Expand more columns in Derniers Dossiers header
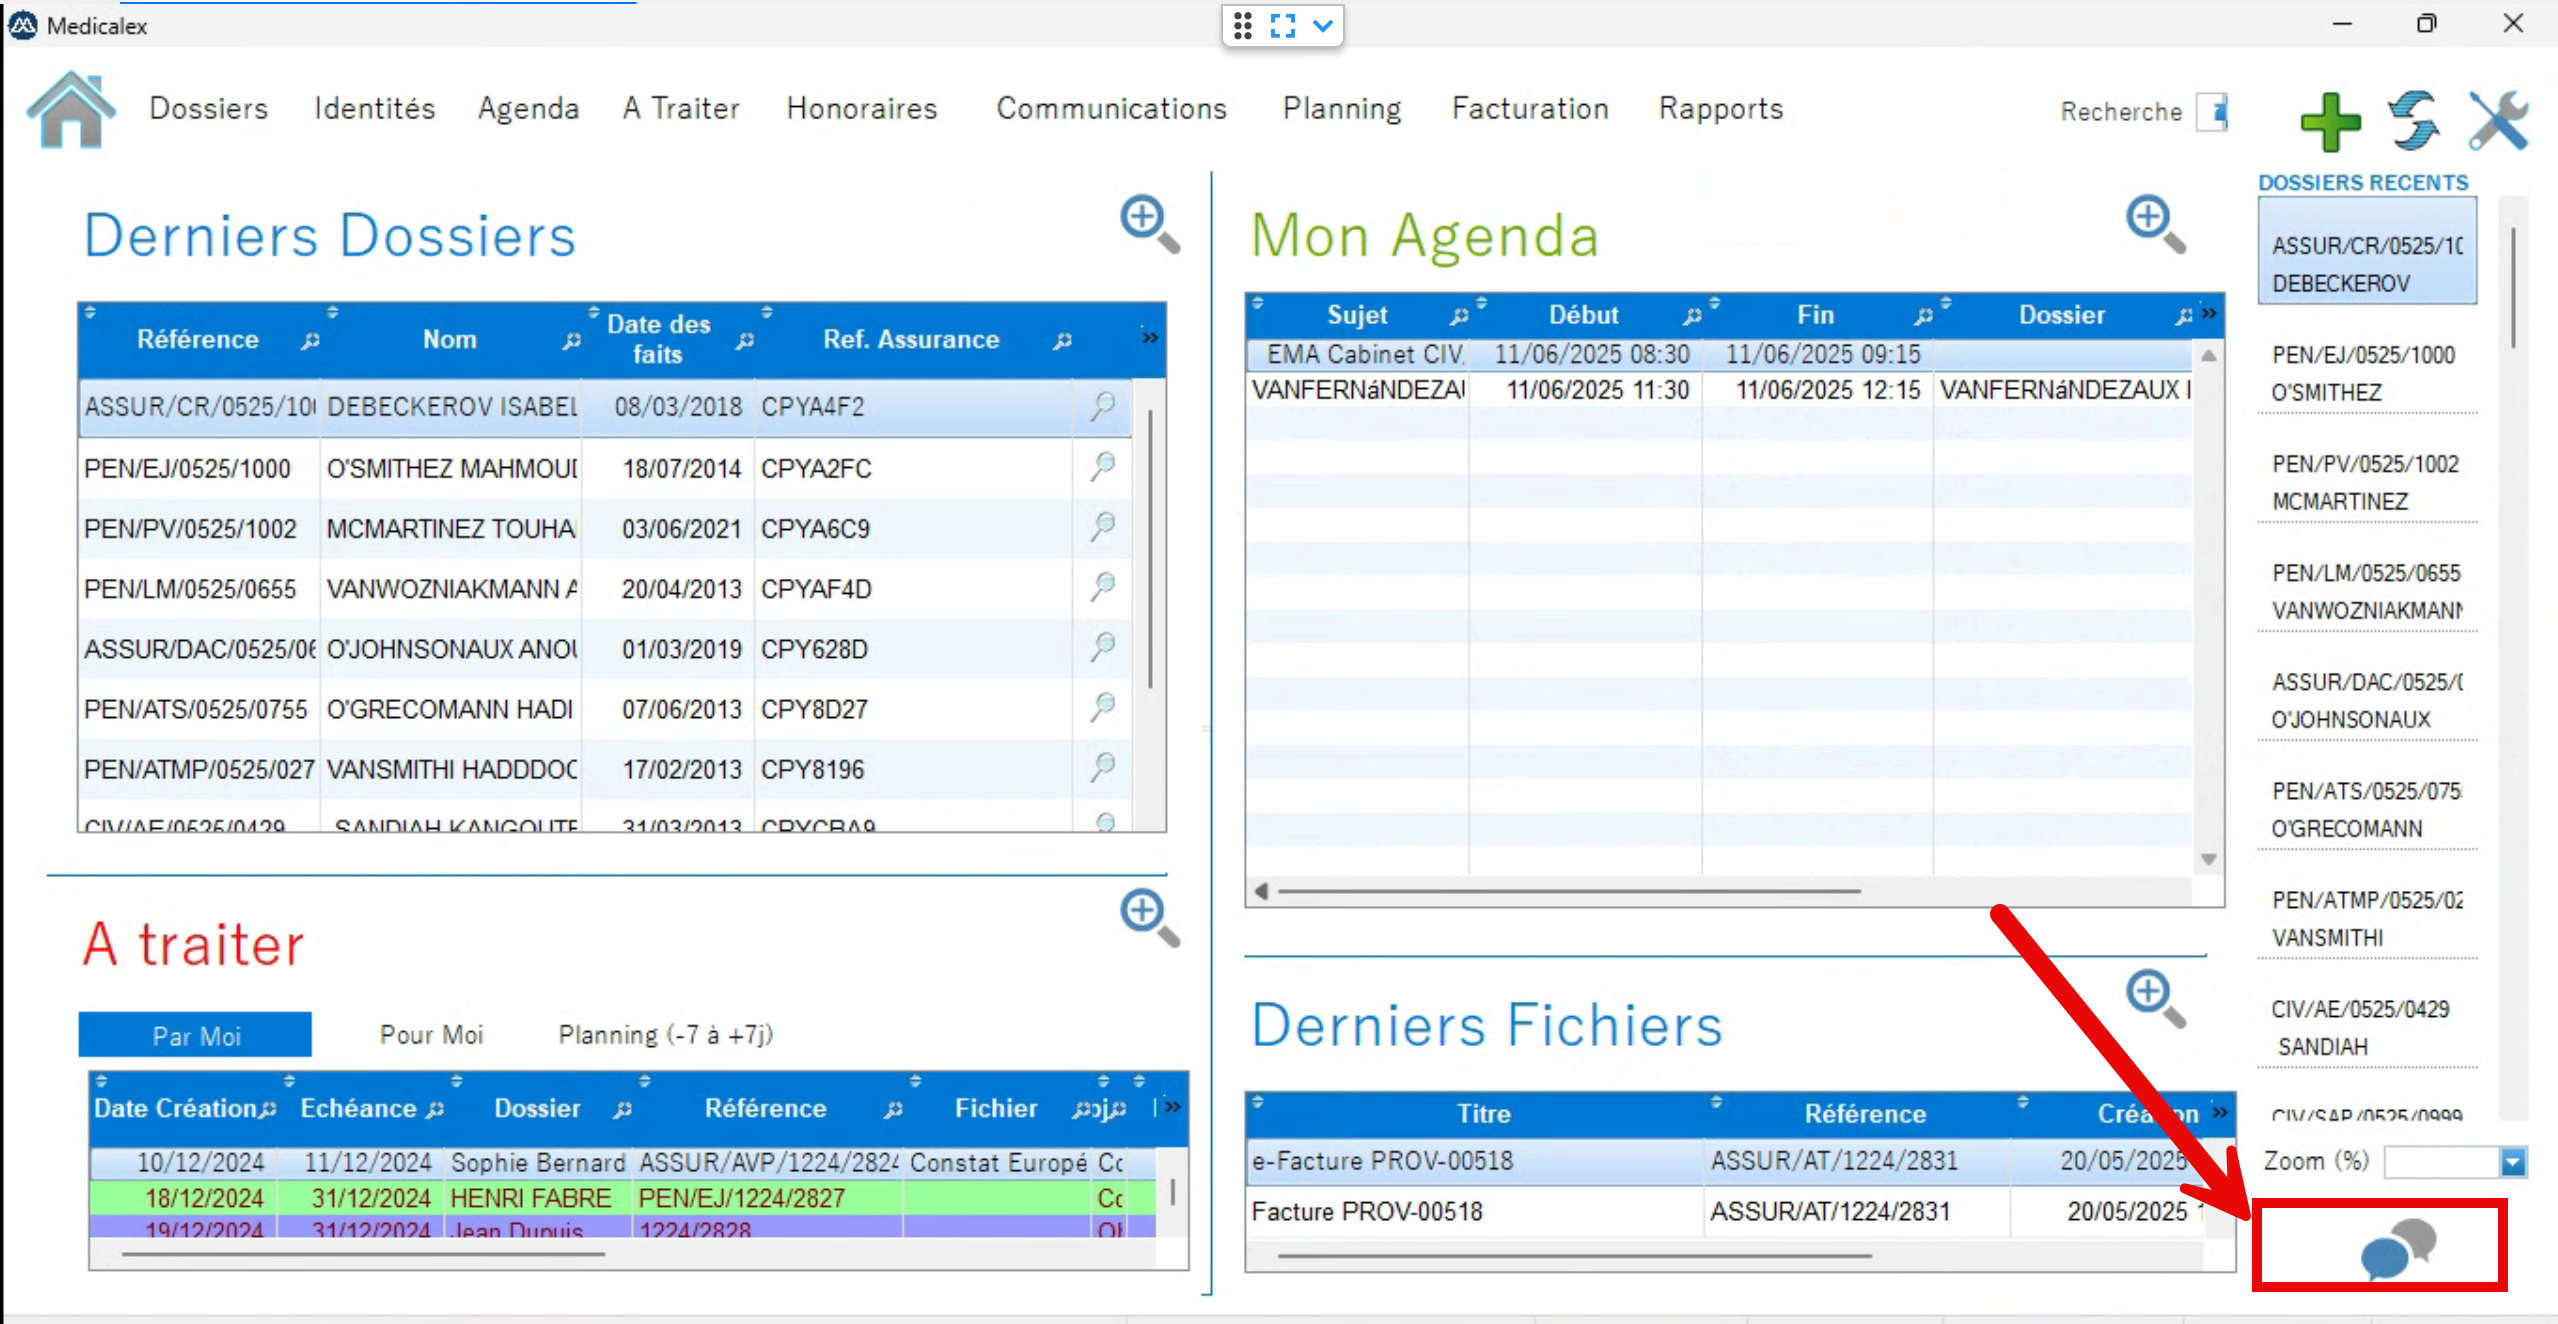The height and width of the screenshot is (1324, 2558). coord(1150,338)
